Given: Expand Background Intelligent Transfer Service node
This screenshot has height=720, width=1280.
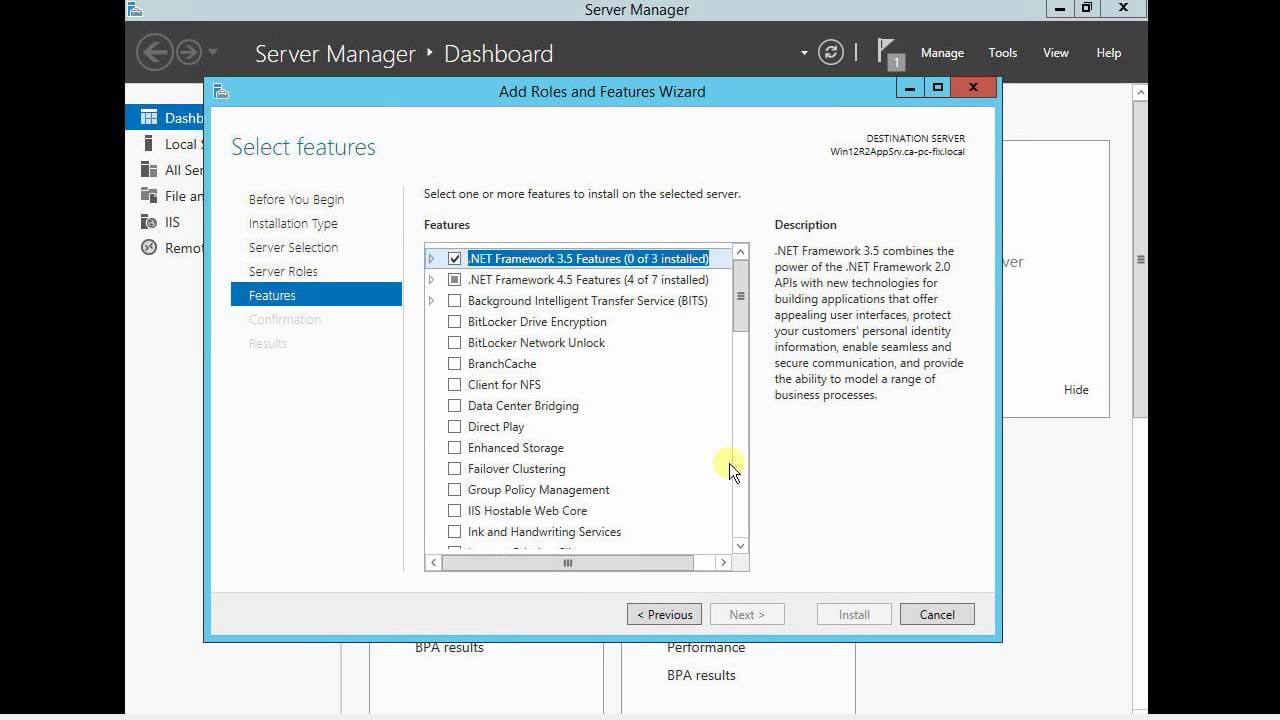Looking at the screenshot, I should coord(432,300).
